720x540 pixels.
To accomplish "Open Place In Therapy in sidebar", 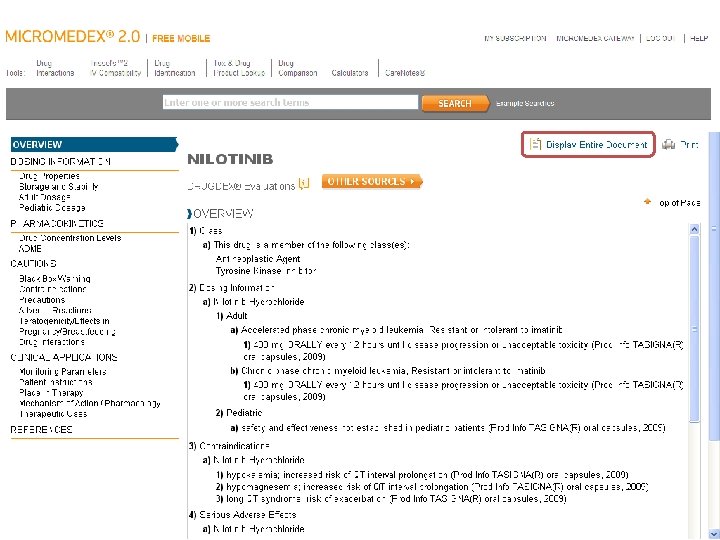I will tap(51, 393).
